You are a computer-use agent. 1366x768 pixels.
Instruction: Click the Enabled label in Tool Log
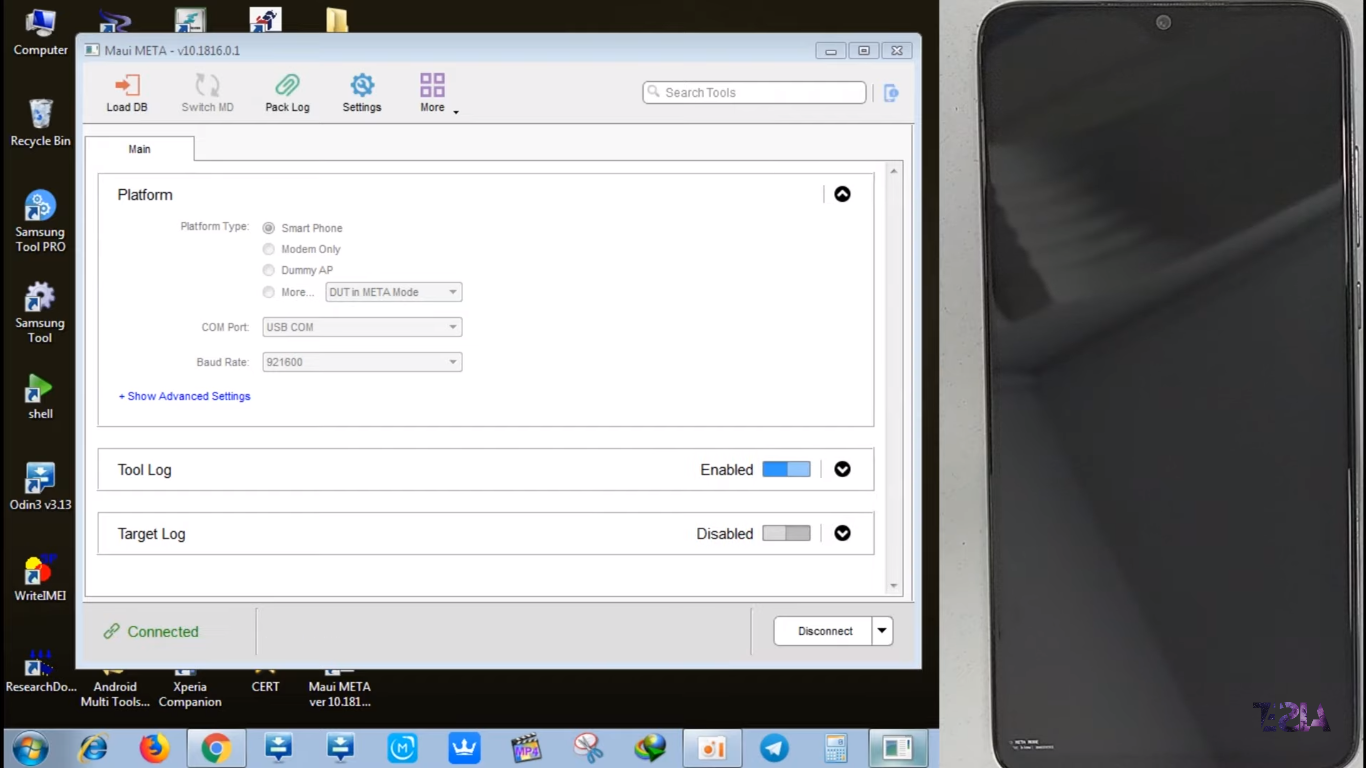coord(727,470)
